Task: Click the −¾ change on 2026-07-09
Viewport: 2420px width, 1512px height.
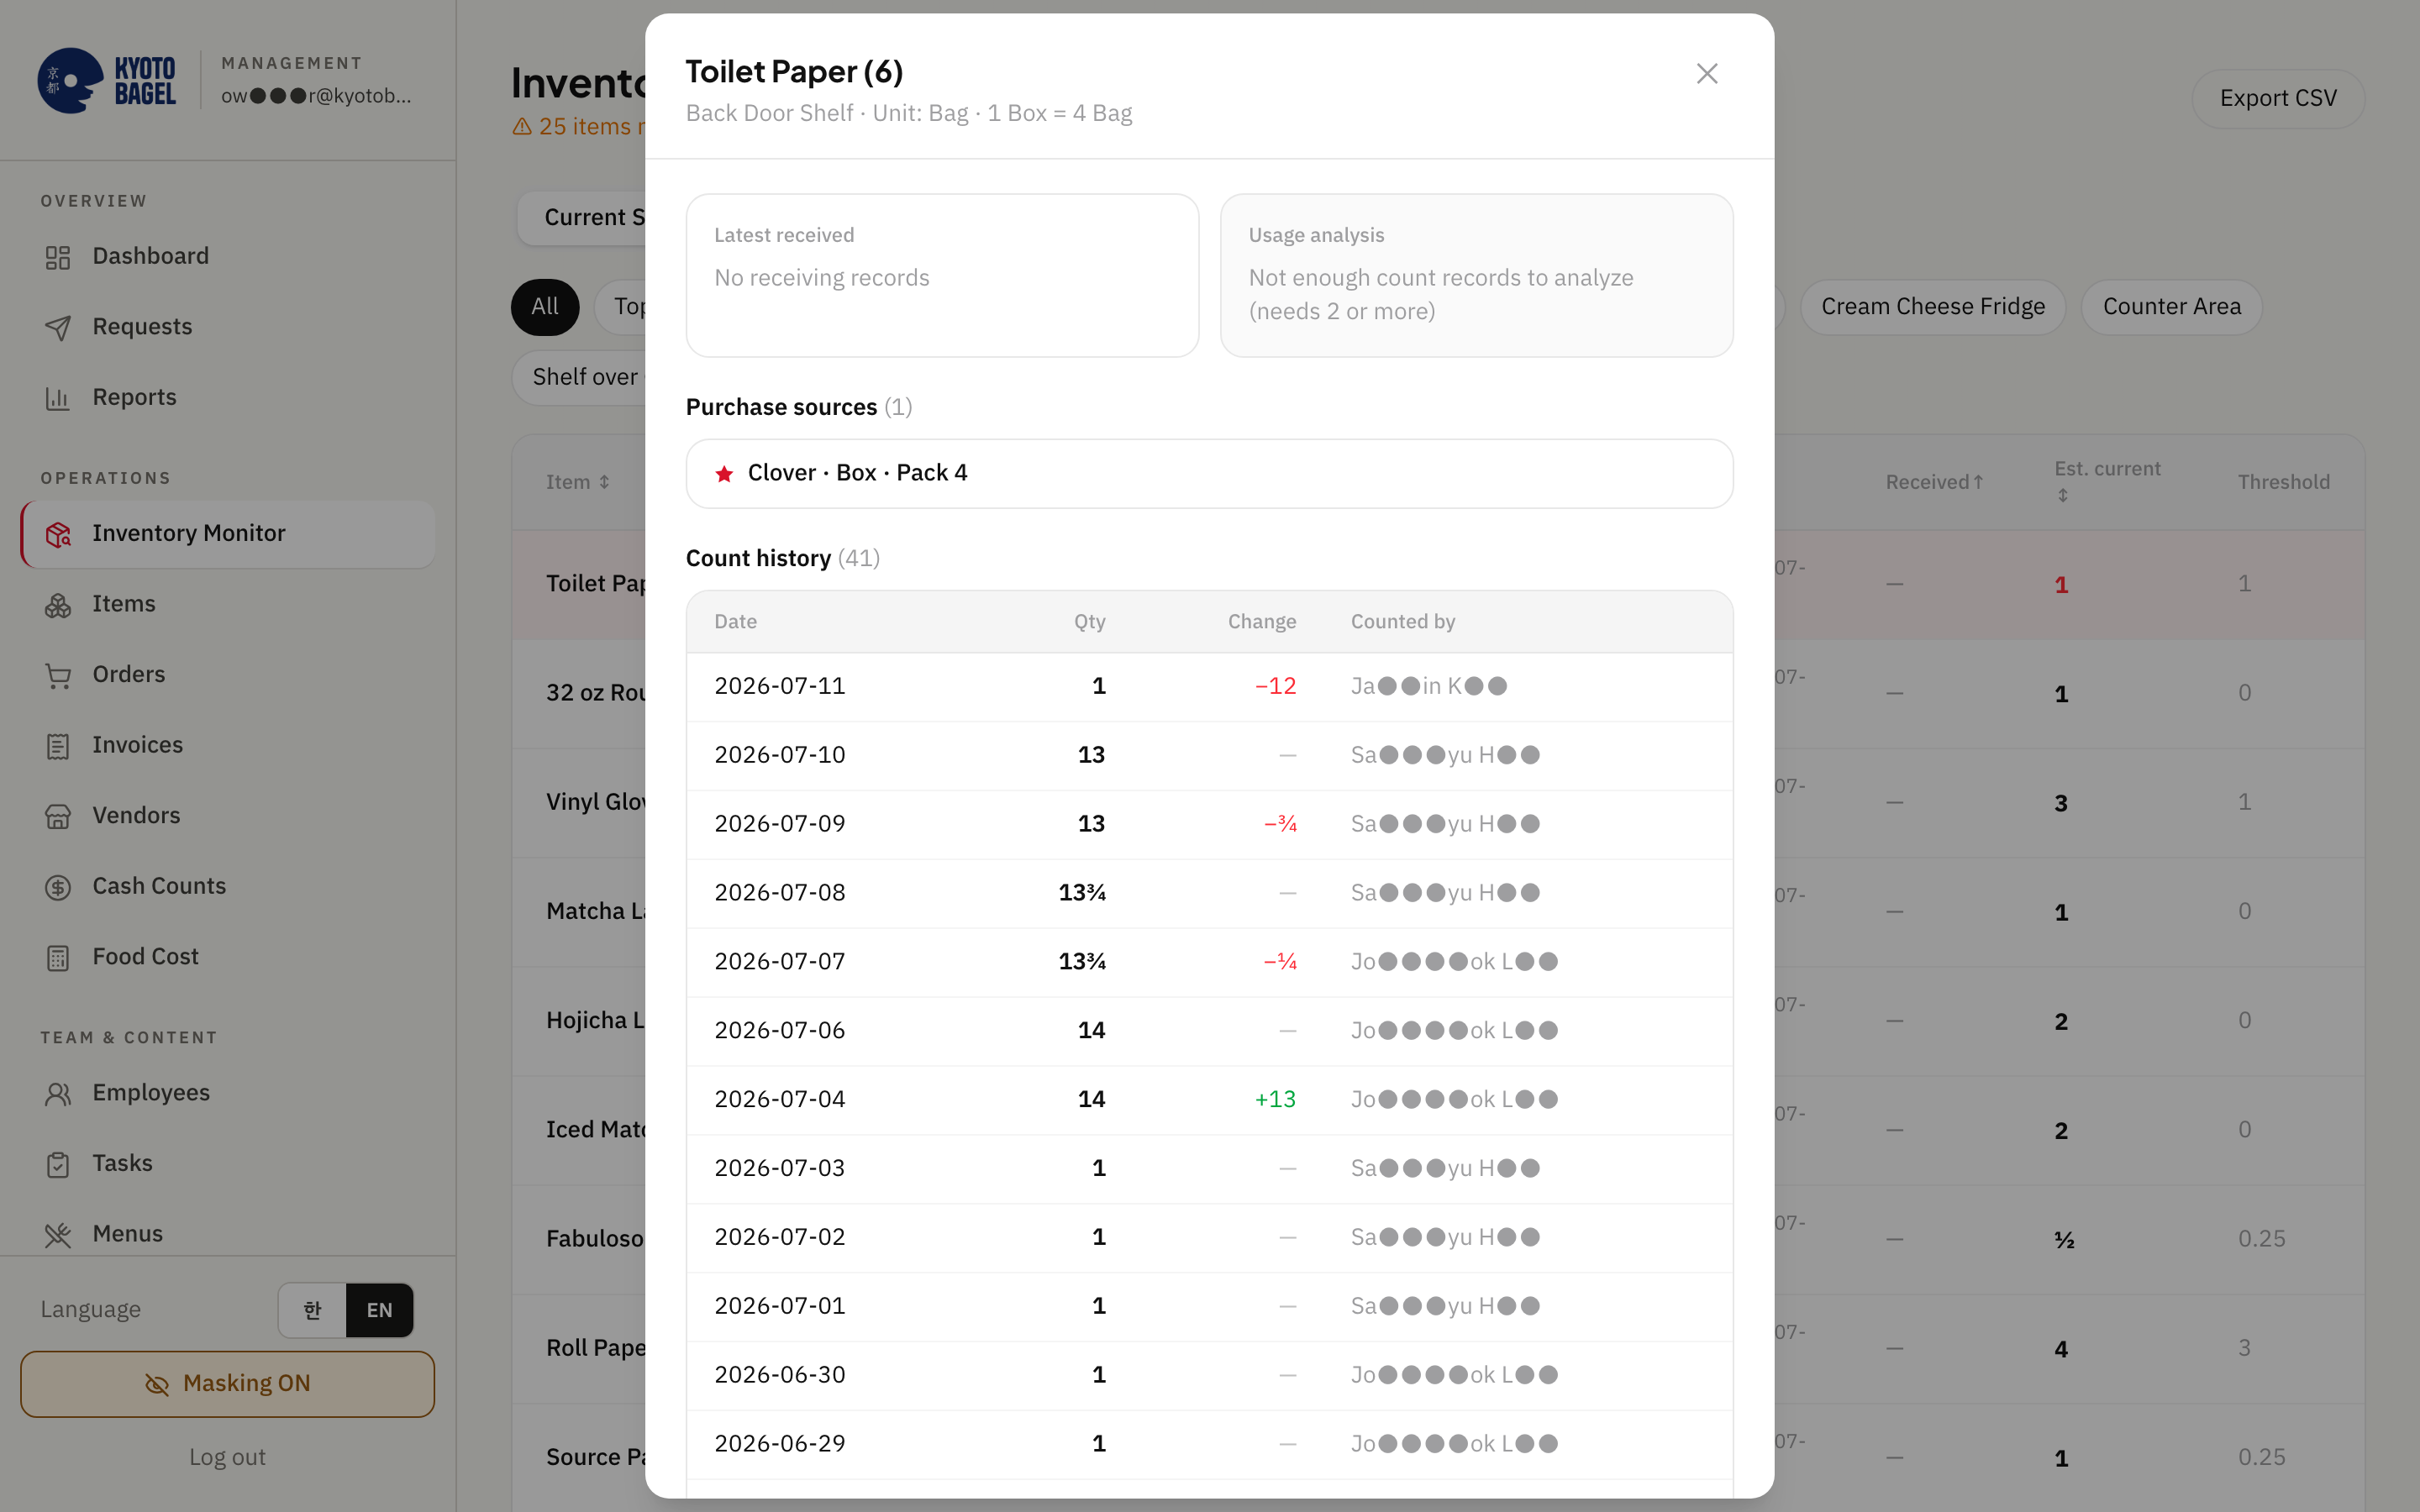Action: pyautogui.click(x=1280, y=824)
